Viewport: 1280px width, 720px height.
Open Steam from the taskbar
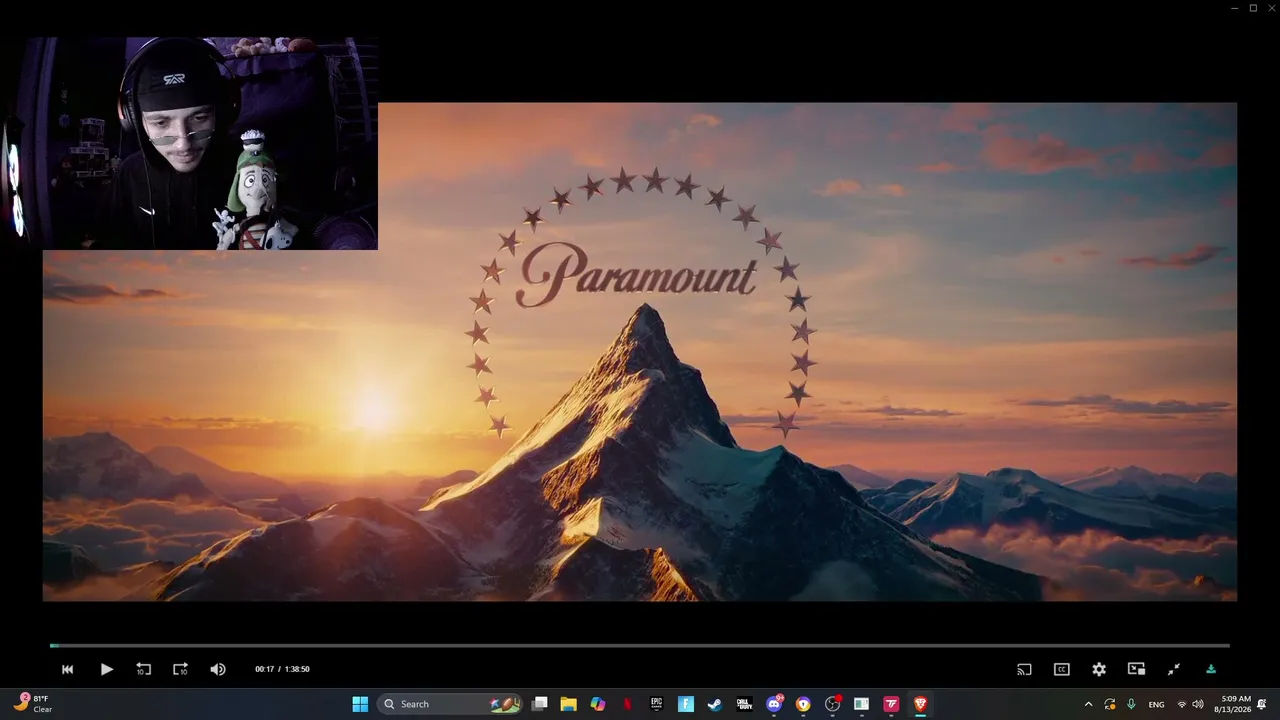[x=715, y=704]
